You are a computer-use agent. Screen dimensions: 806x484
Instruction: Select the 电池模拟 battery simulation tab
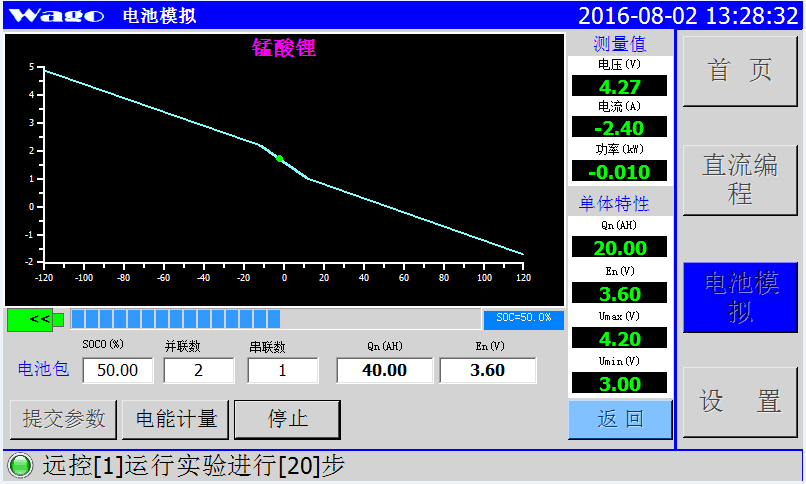pyautogui.click(x=740, y=298)
